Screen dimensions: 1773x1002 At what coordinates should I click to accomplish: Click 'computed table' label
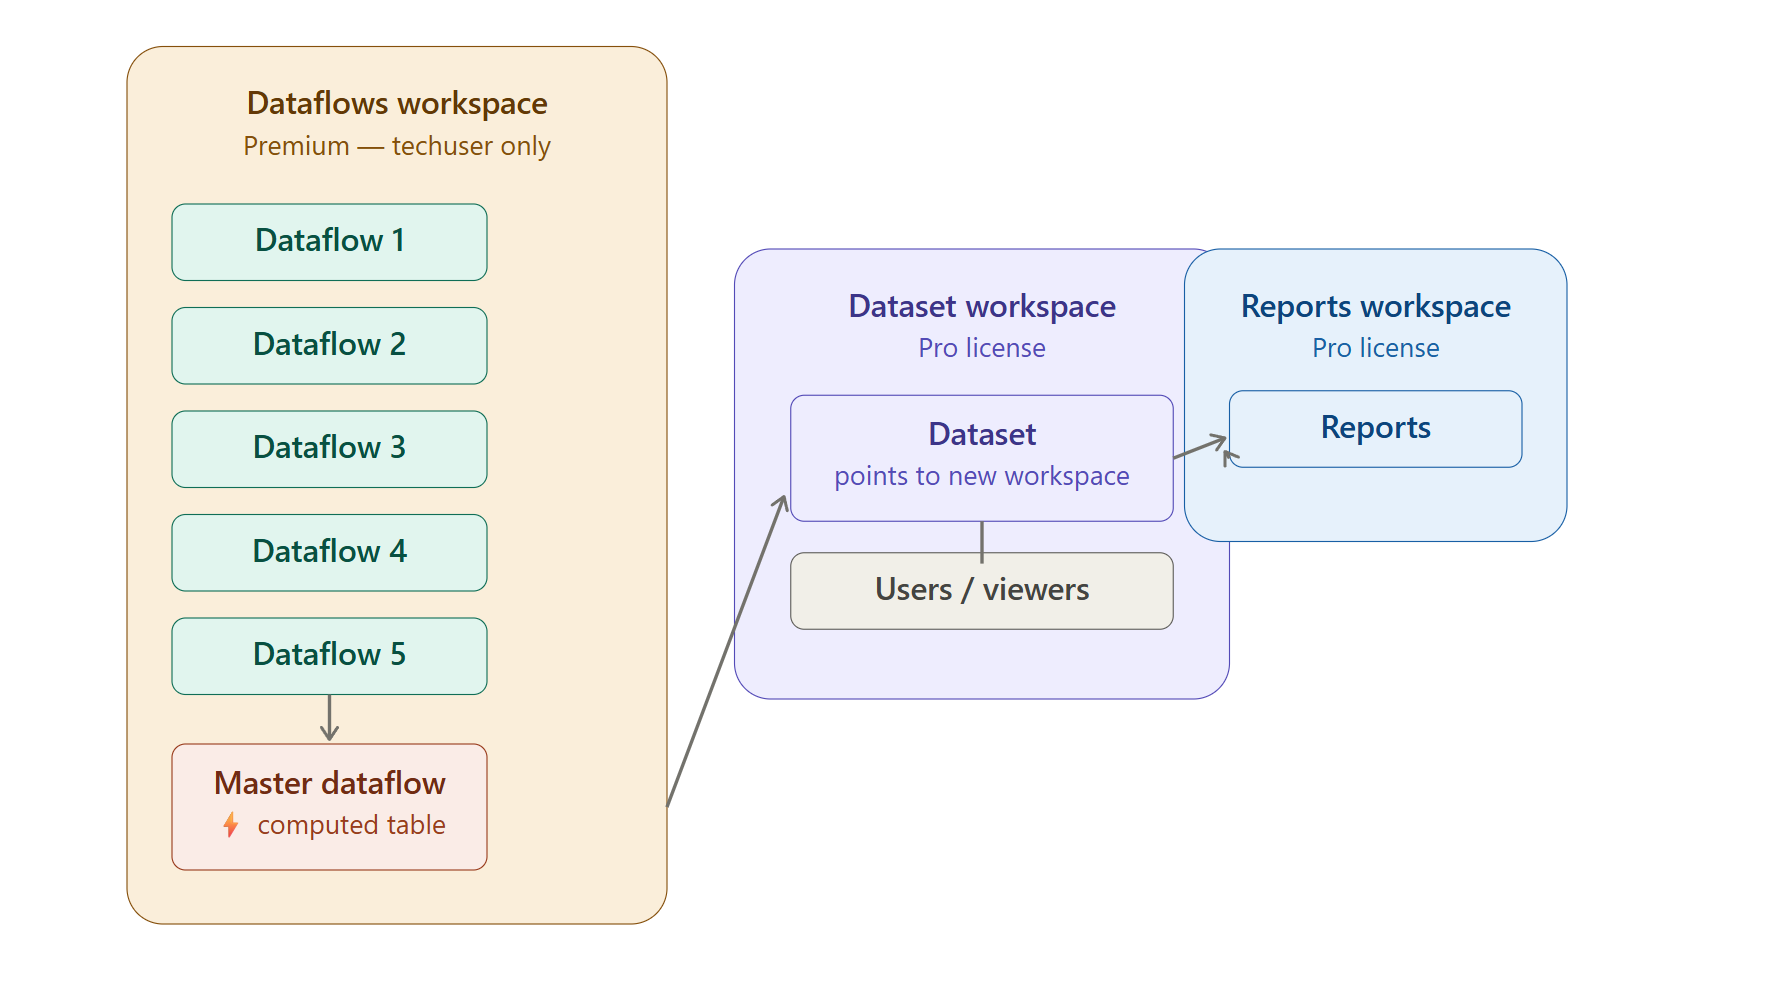pyautogui.click(x=352, y=825)
